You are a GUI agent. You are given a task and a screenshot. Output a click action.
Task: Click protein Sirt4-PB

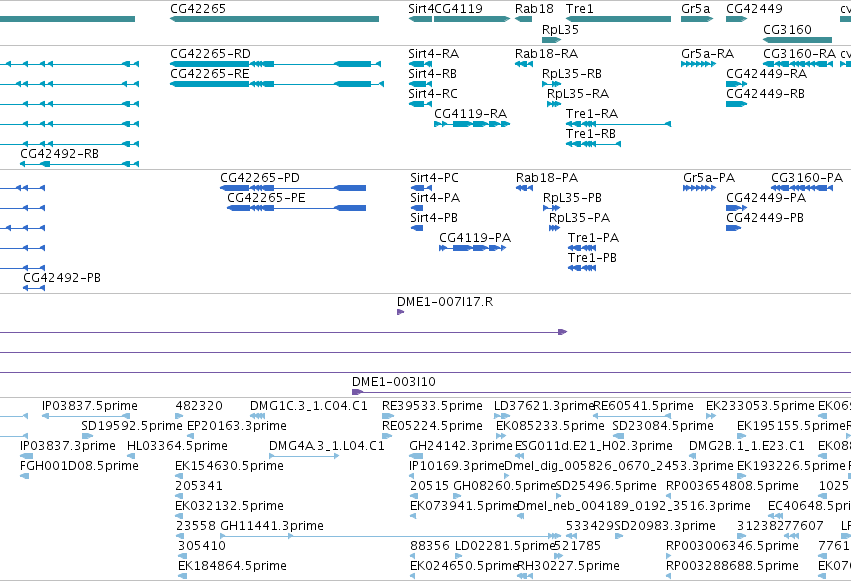[x=417, y=228]
